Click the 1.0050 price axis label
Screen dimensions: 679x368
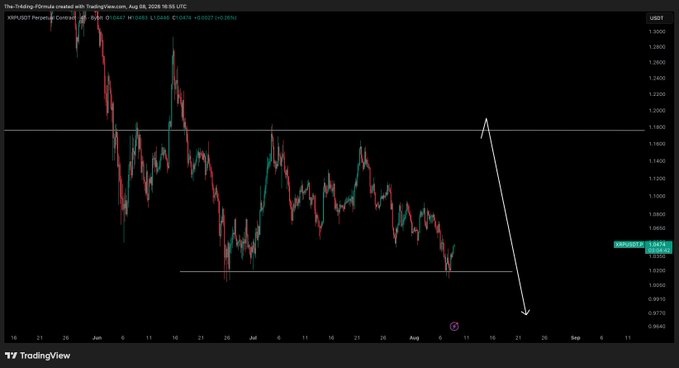657,285
